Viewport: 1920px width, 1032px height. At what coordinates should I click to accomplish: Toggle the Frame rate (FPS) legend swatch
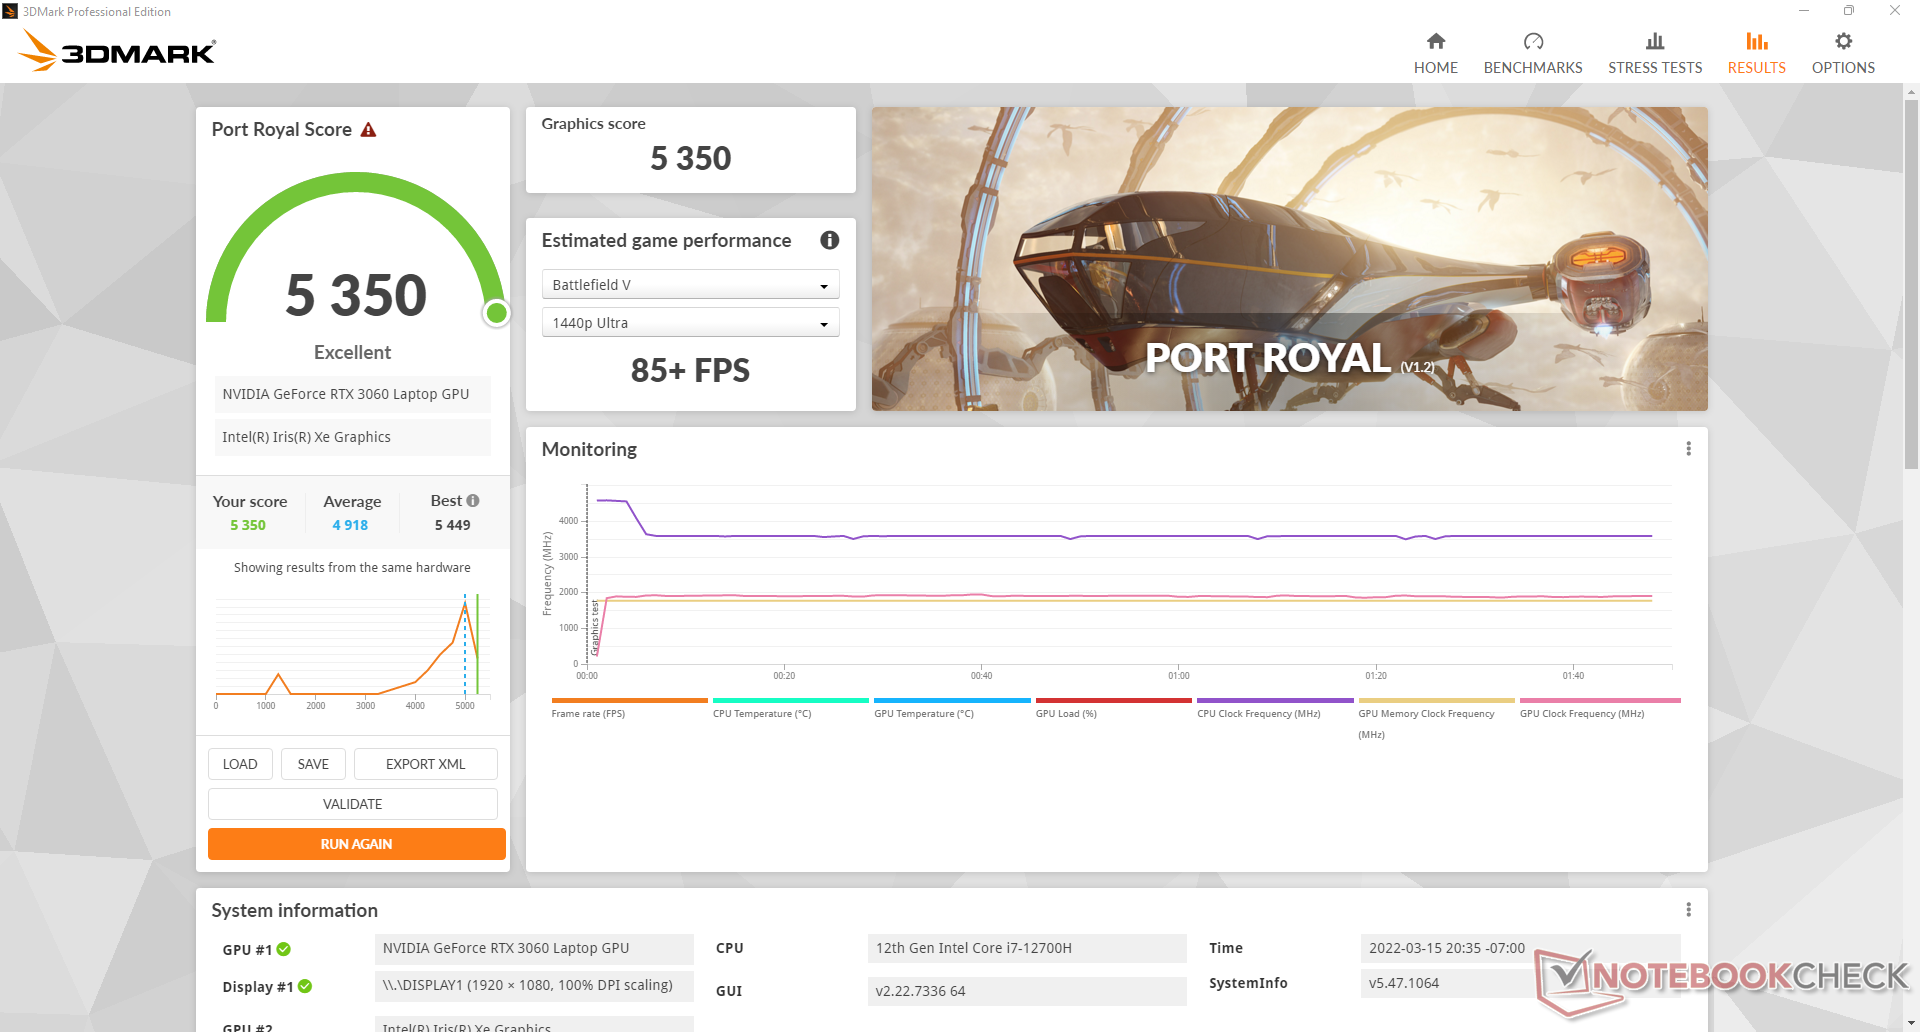(629, 701)
